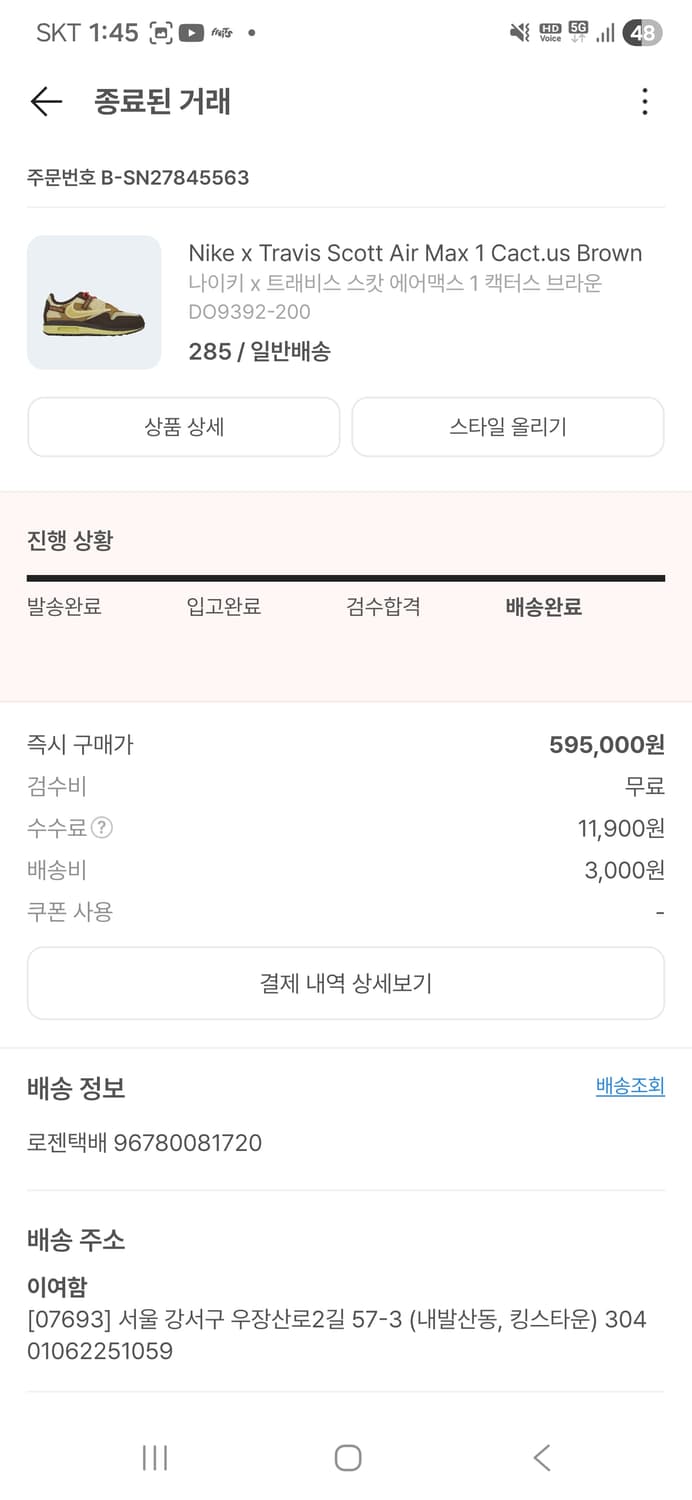Tap the screen recording icon in status bar
The height and width of the screenshot is (1500, 692).
click(x=160, y=32)
